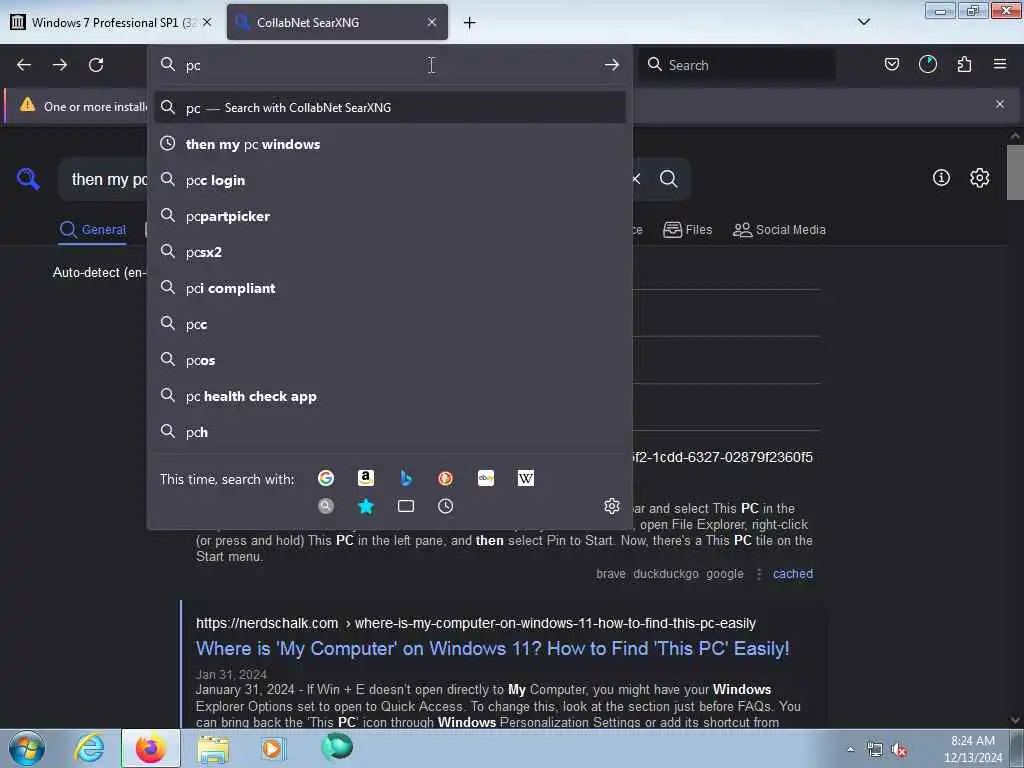This screenshot has height=768, width=1024.
Task: Pick suggestion 'pcpartpicker'
Action: point(390,216)
